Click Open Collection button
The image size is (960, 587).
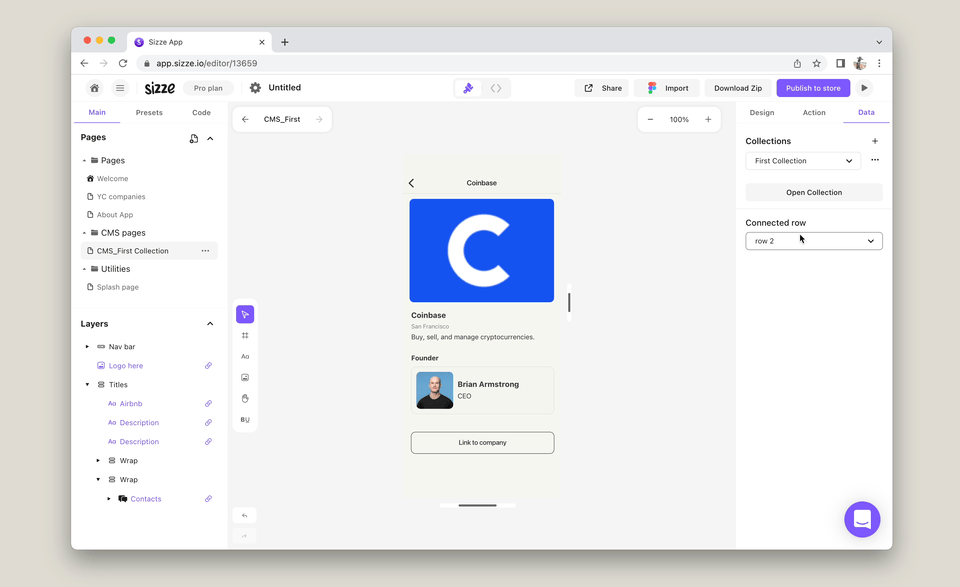coord(814,192)
